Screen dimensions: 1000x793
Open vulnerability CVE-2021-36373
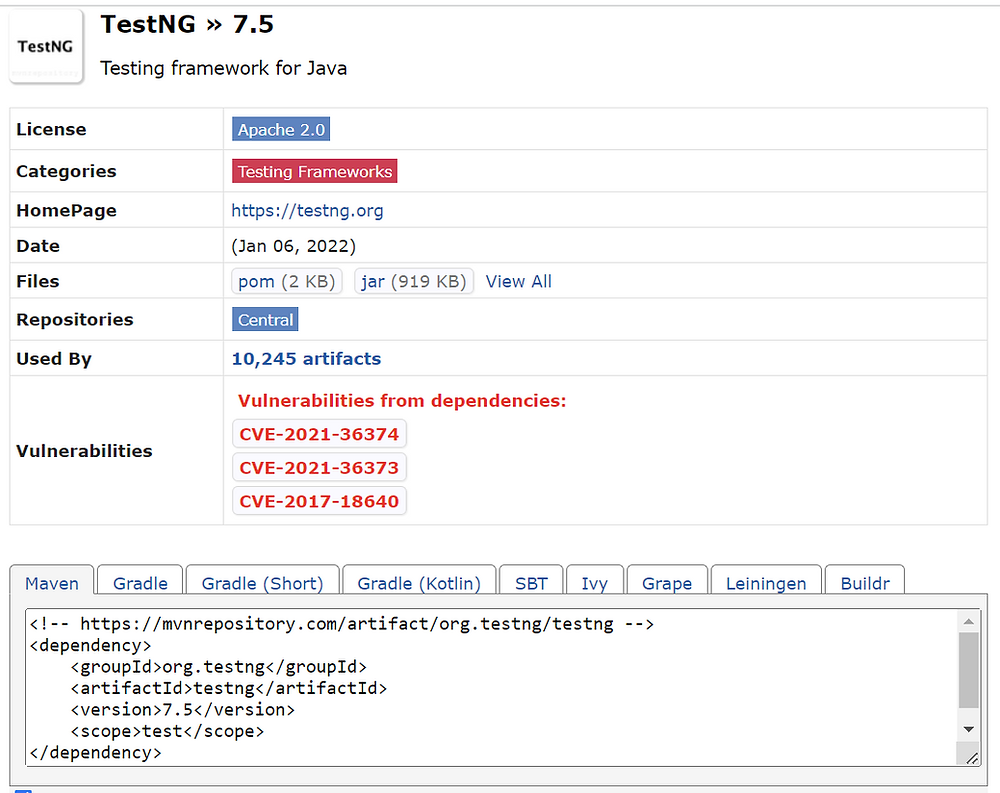(319, 468)
